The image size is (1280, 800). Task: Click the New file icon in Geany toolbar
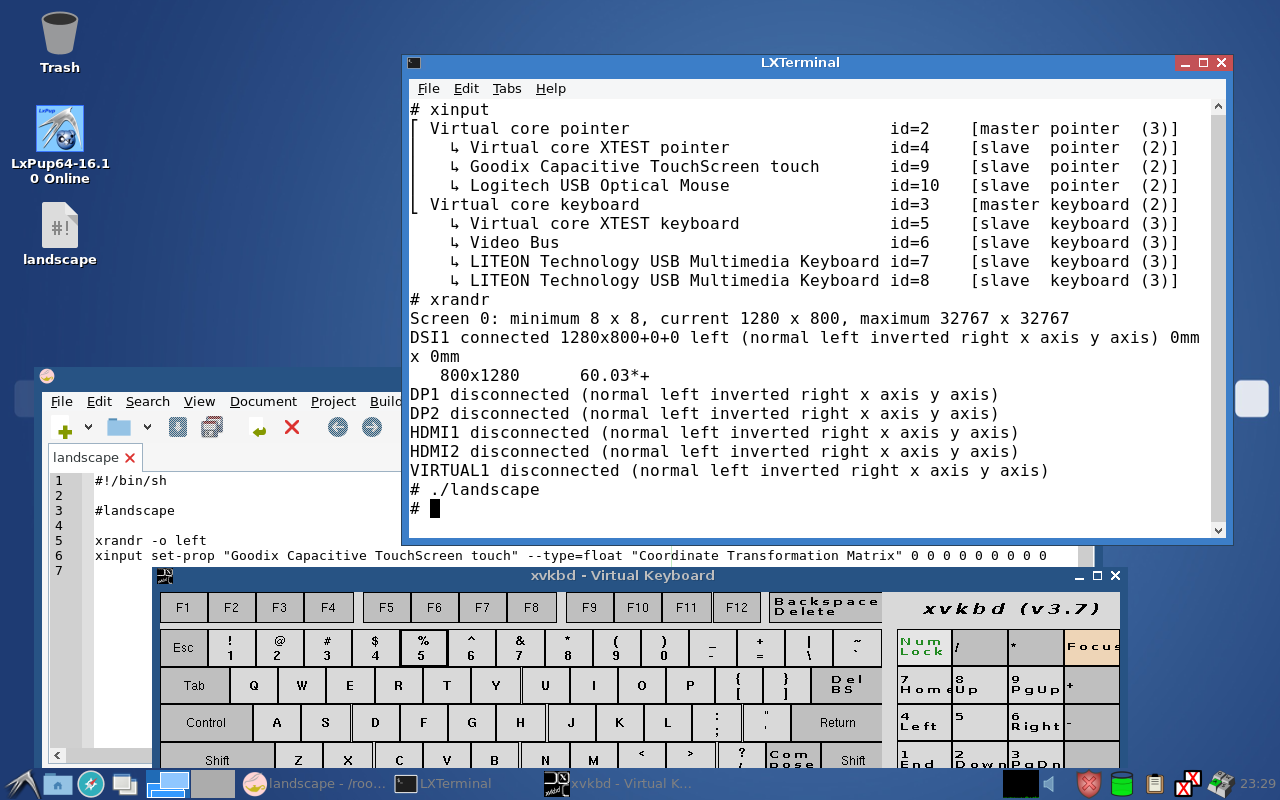click(64, 428)
